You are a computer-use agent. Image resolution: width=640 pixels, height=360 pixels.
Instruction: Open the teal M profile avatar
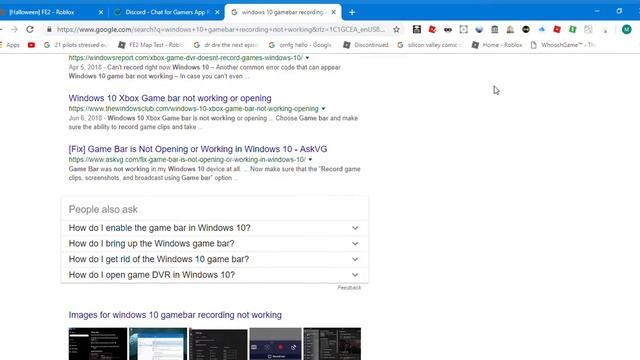(627, 29)
